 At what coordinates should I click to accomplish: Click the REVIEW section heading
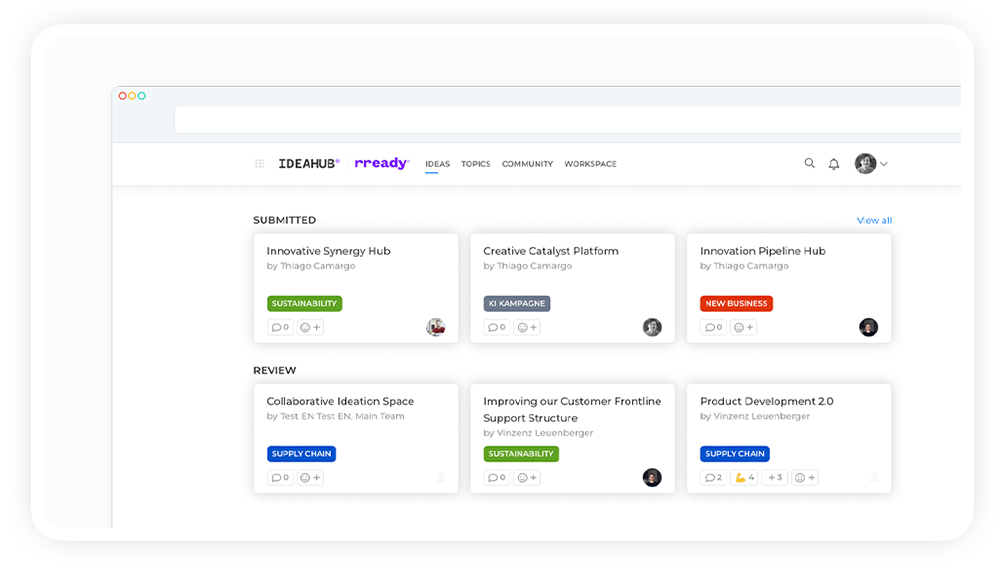275,370
